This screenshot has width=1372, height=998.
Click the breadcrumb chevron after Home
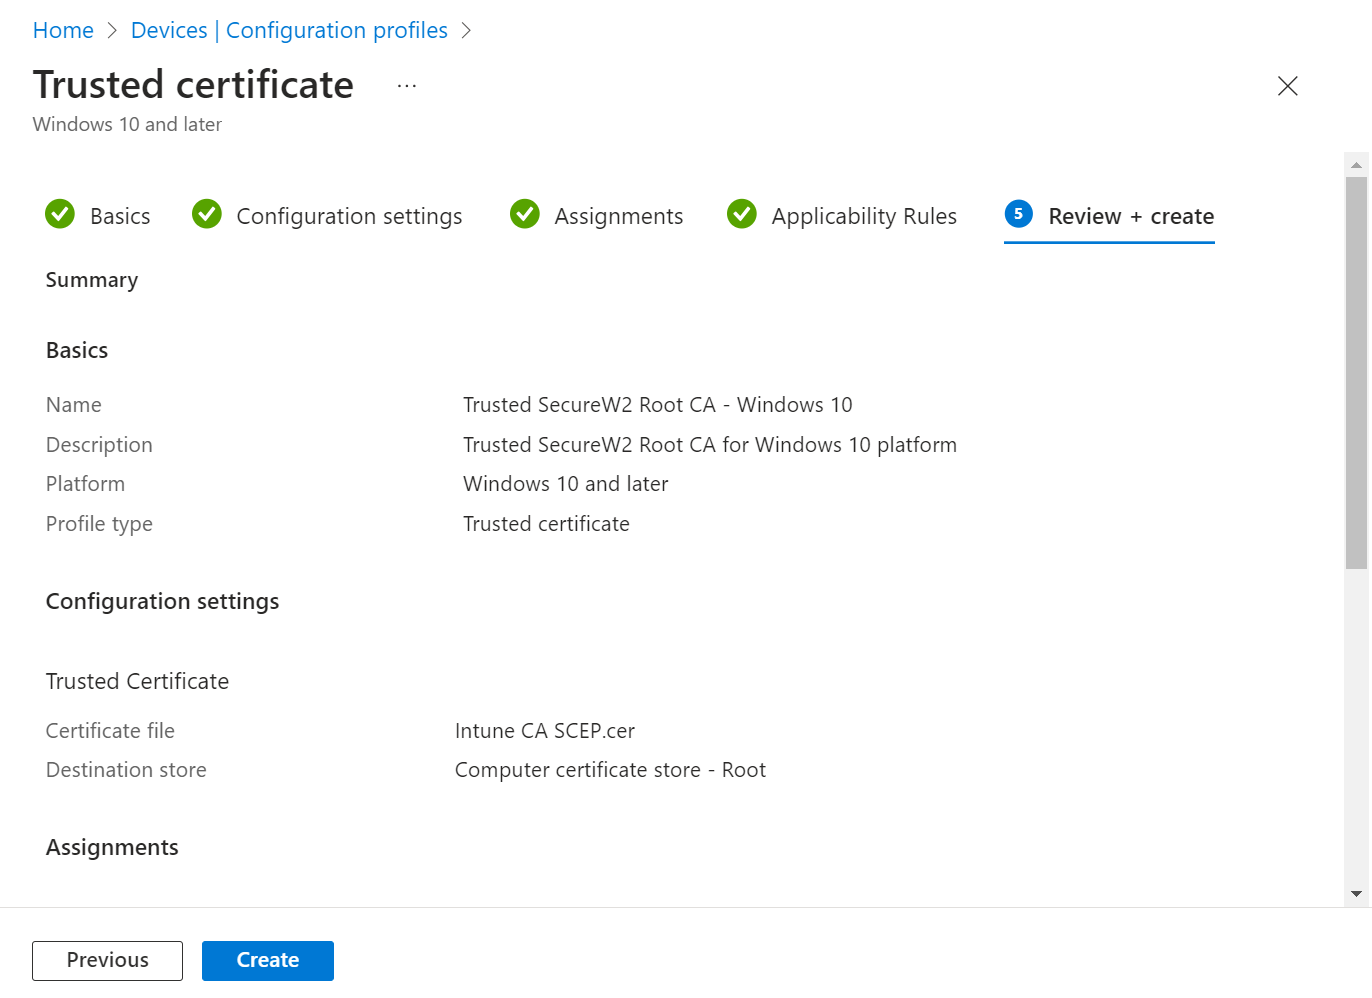pos(112,31)
